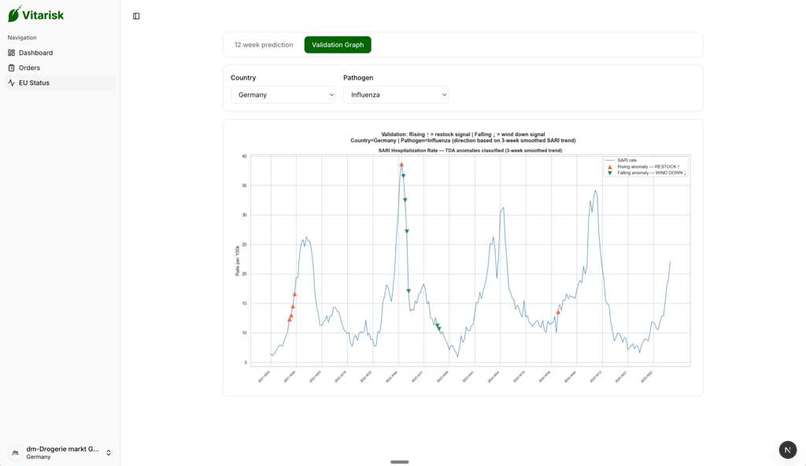Screen dimensions: 806x466
Task: Open Orders in the navigation
Action: tap(60, 68)
